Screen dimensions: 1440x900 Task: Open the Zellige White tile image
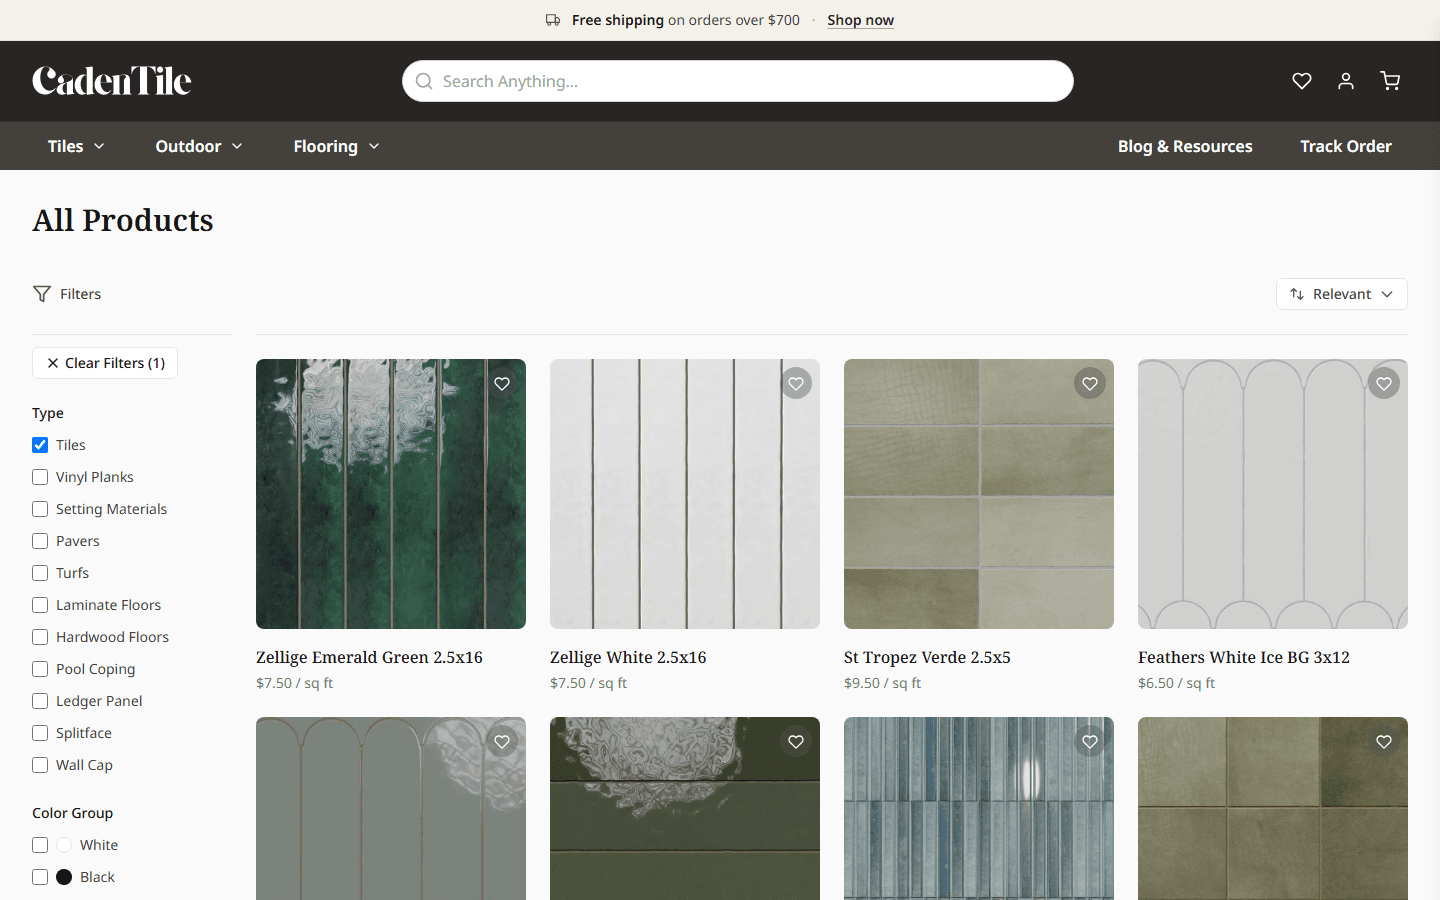685,494
